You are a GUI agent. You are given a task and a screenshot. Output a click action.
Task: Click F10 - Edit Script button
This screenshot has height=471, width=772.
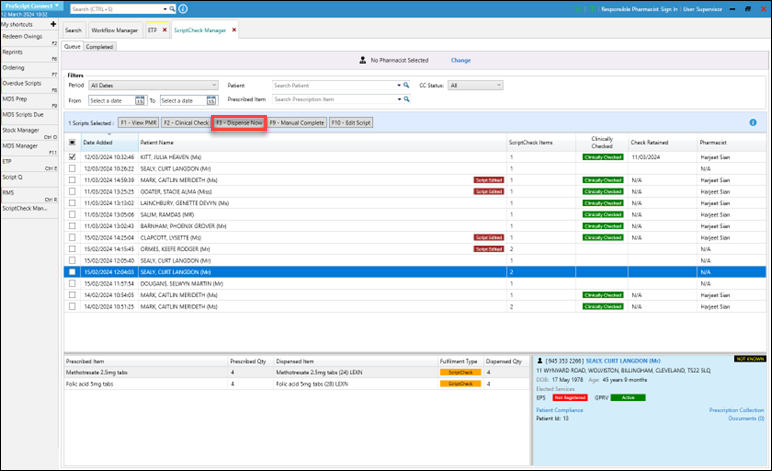[351, 123]
